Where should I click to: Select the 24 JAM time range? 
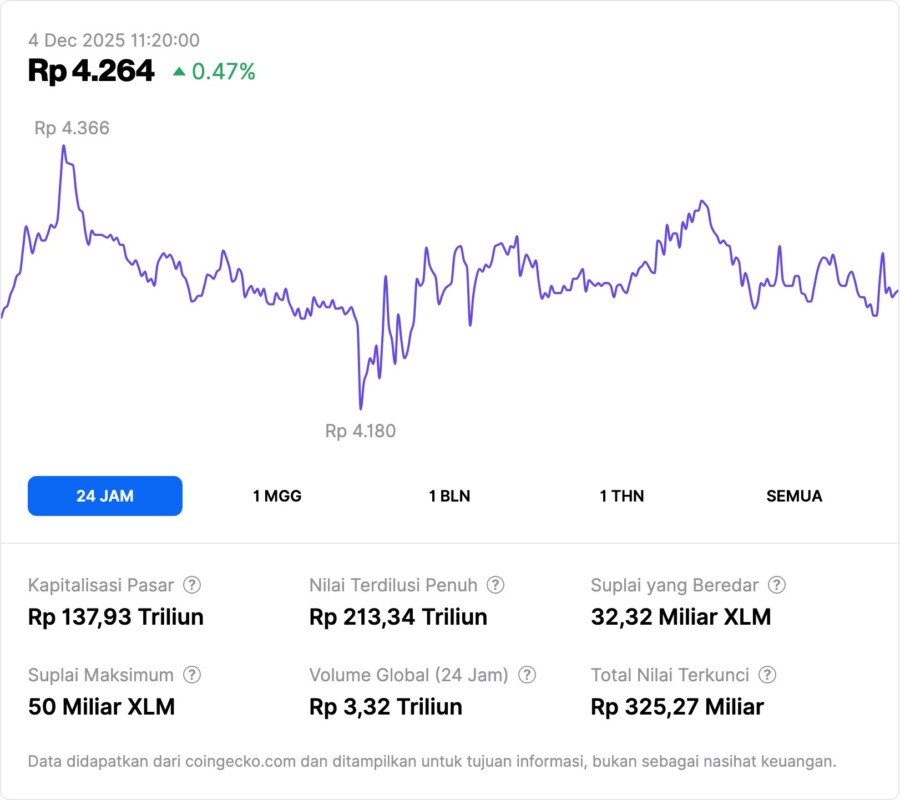105,496
